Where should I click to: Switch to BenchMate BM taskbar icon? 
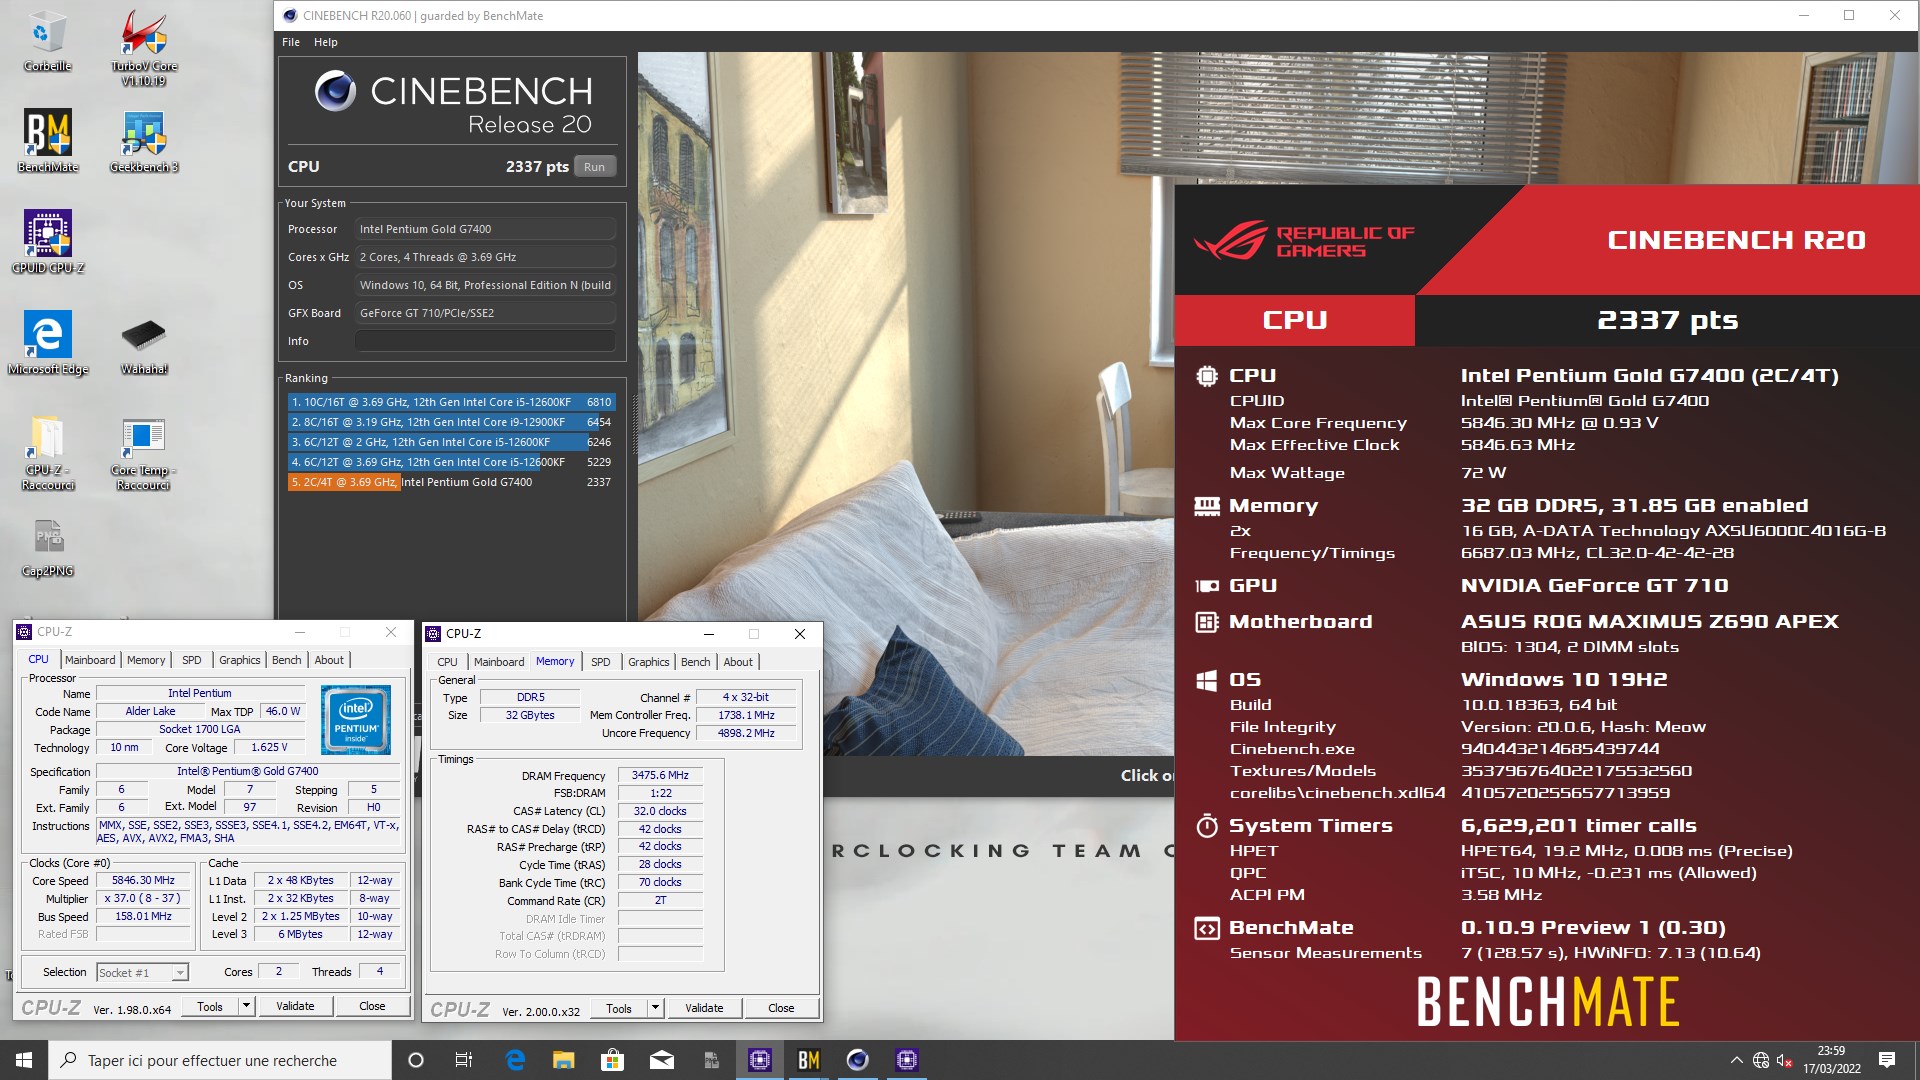pyautogui.click(x=808, y=1060)
